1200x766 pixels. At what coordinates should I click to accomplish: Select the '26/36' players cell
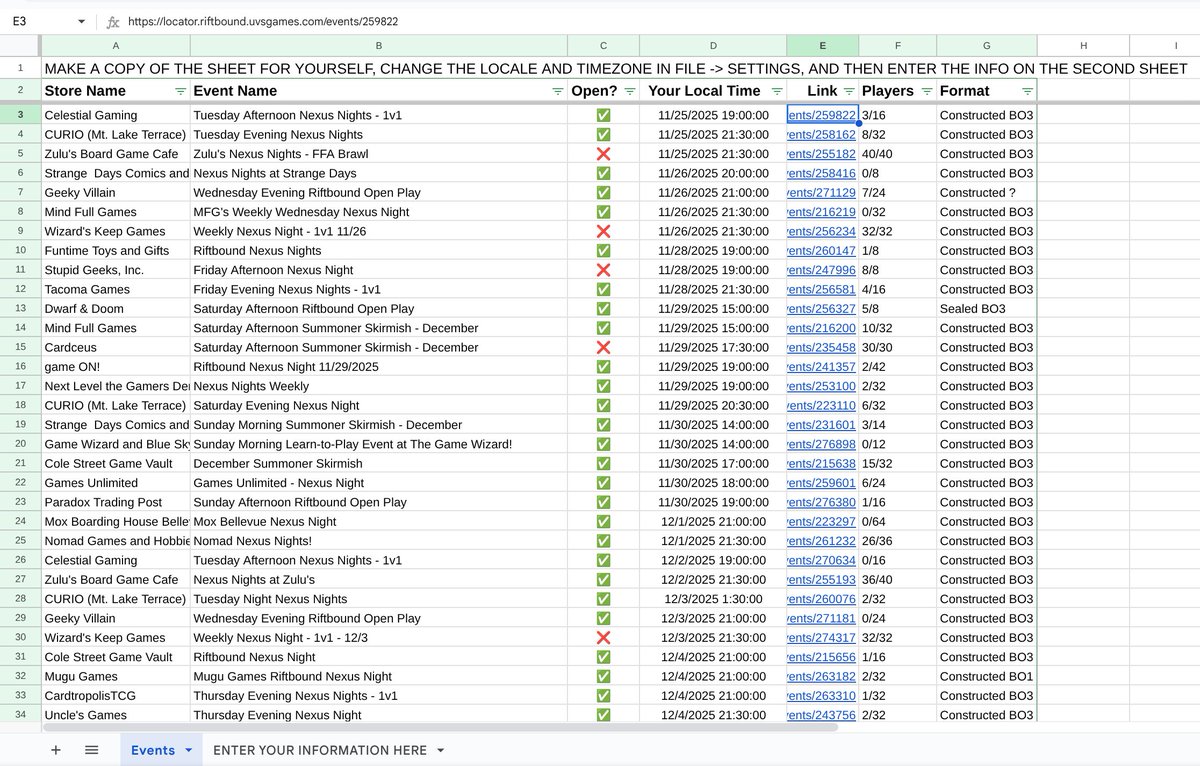(x=898, y=541)
